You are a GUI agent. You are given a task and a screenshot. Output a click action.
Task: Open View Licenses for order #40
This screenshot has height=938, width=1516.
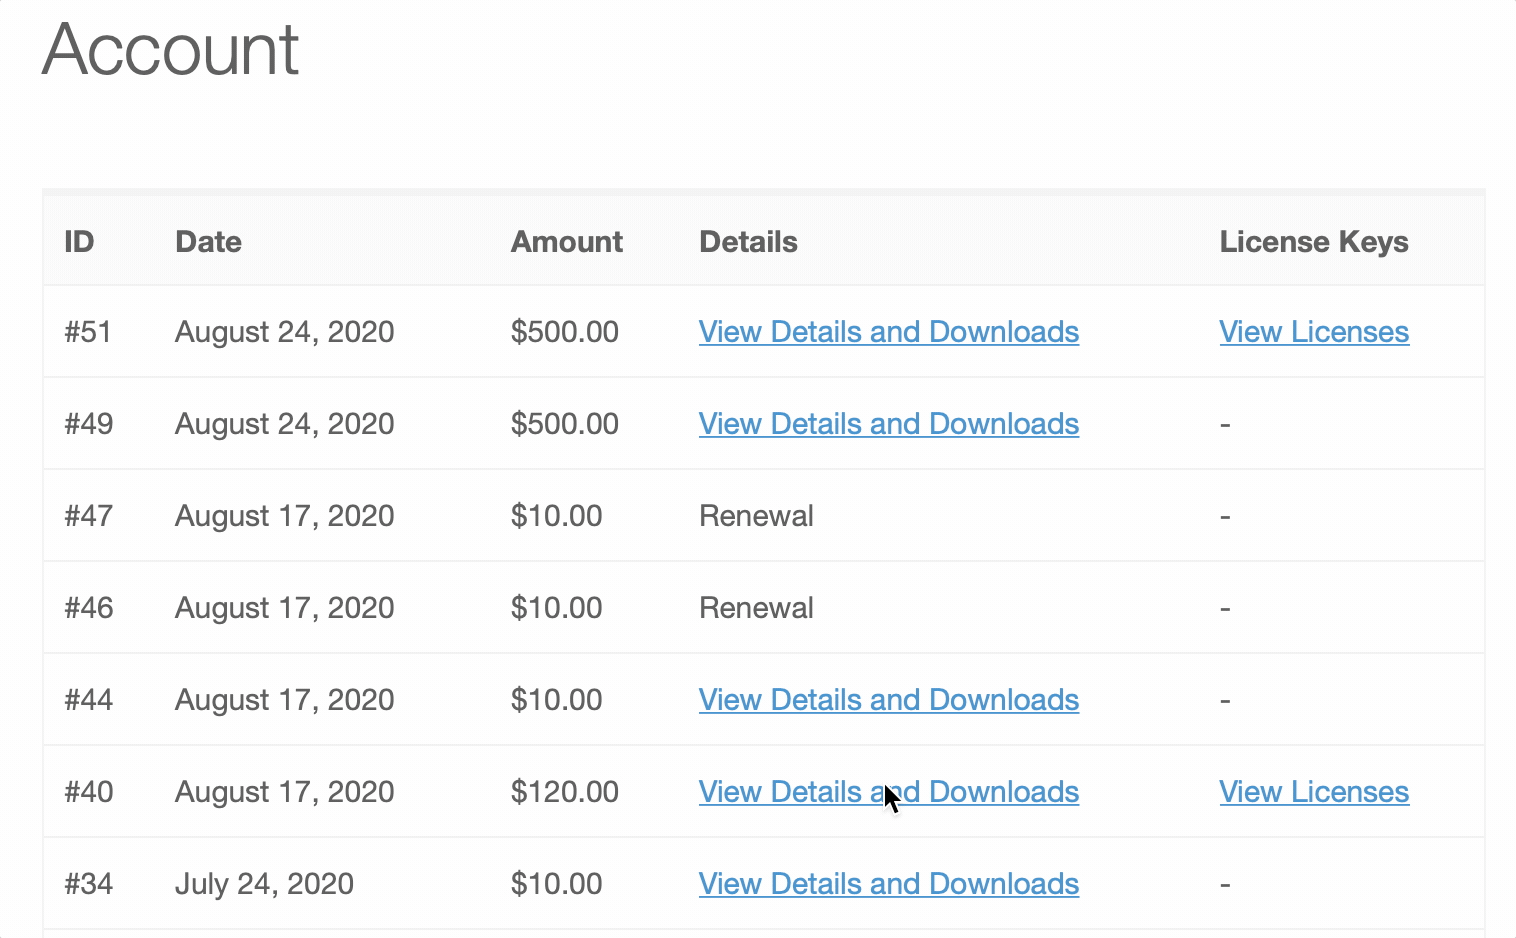coord(1313,792)
